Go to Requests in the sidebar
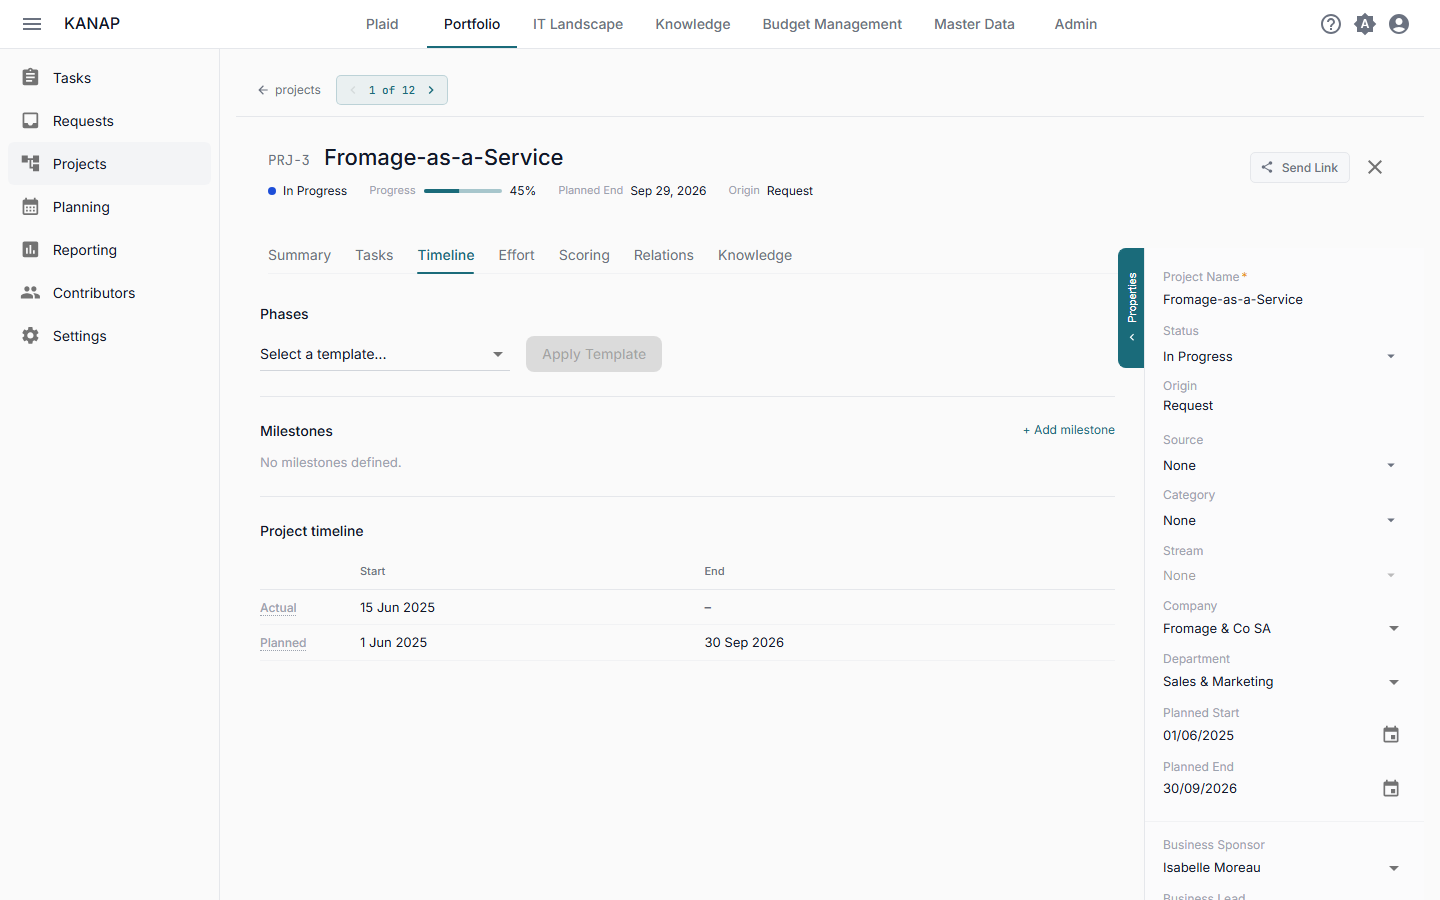The width and height of the screenshot is (1440, 900). [110, 121]
